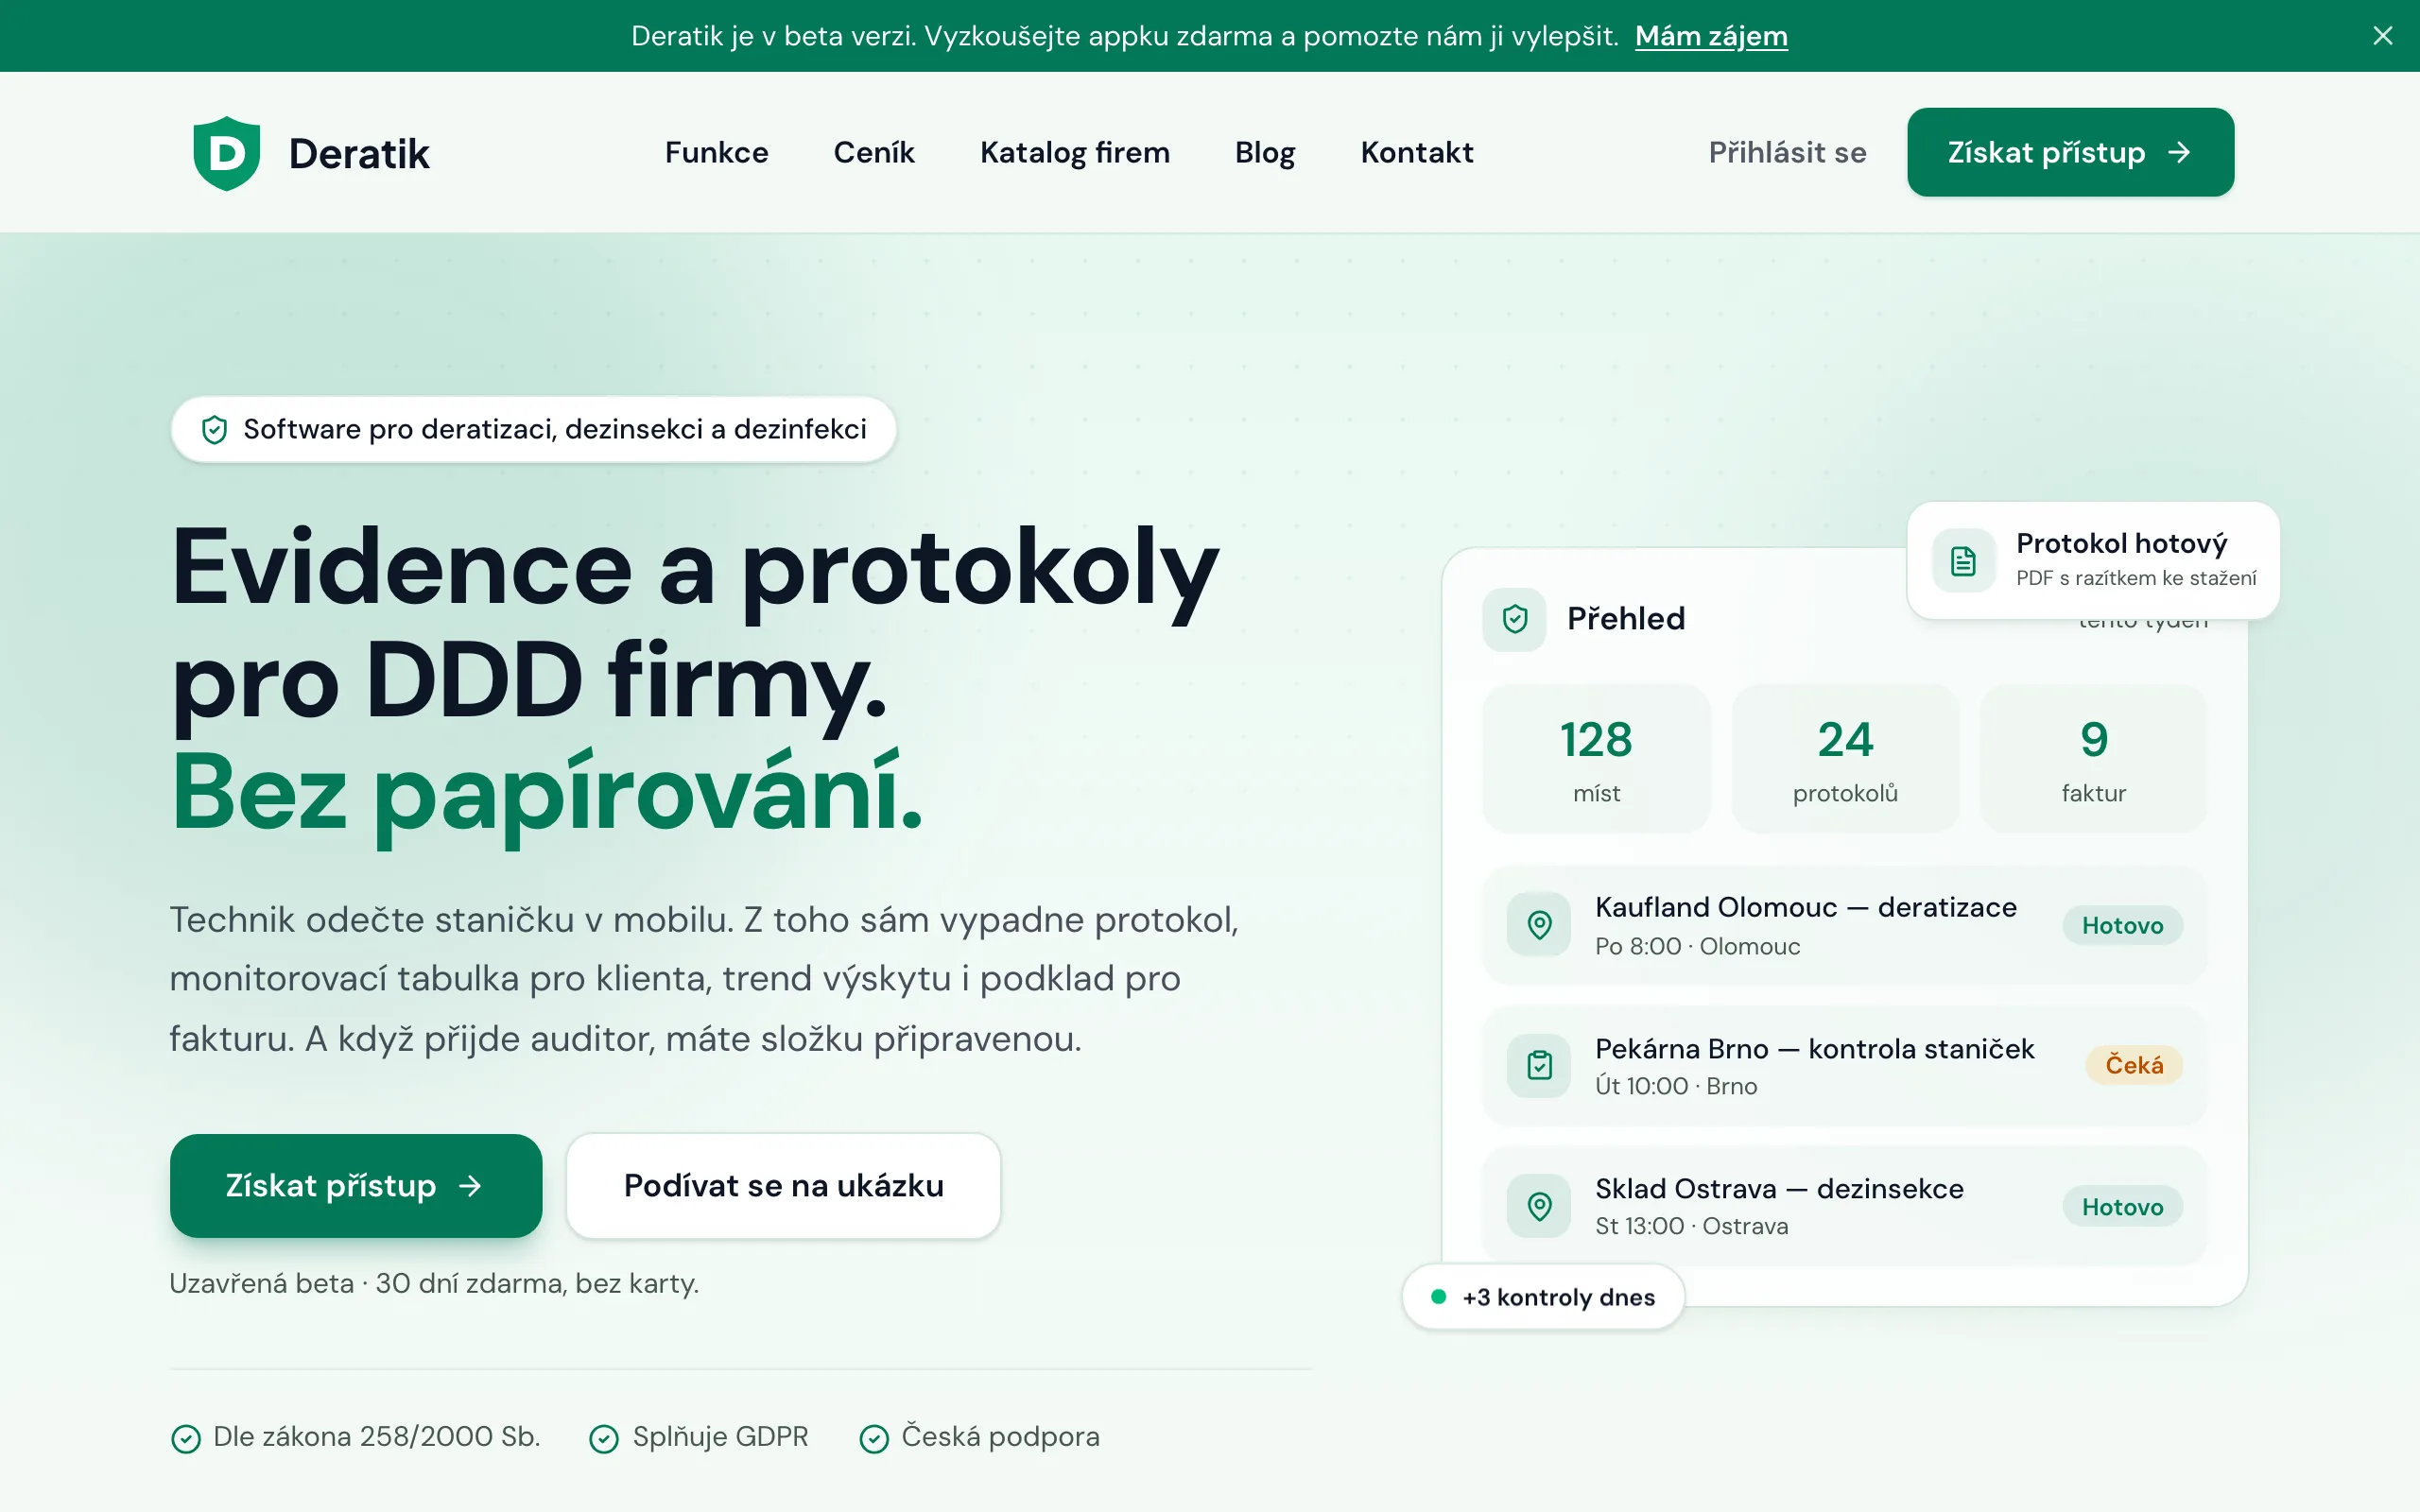Click Získat přístup button in header
Image resolution: width=2420 pixels, height=1512 pixels.
coord(2070,152)
